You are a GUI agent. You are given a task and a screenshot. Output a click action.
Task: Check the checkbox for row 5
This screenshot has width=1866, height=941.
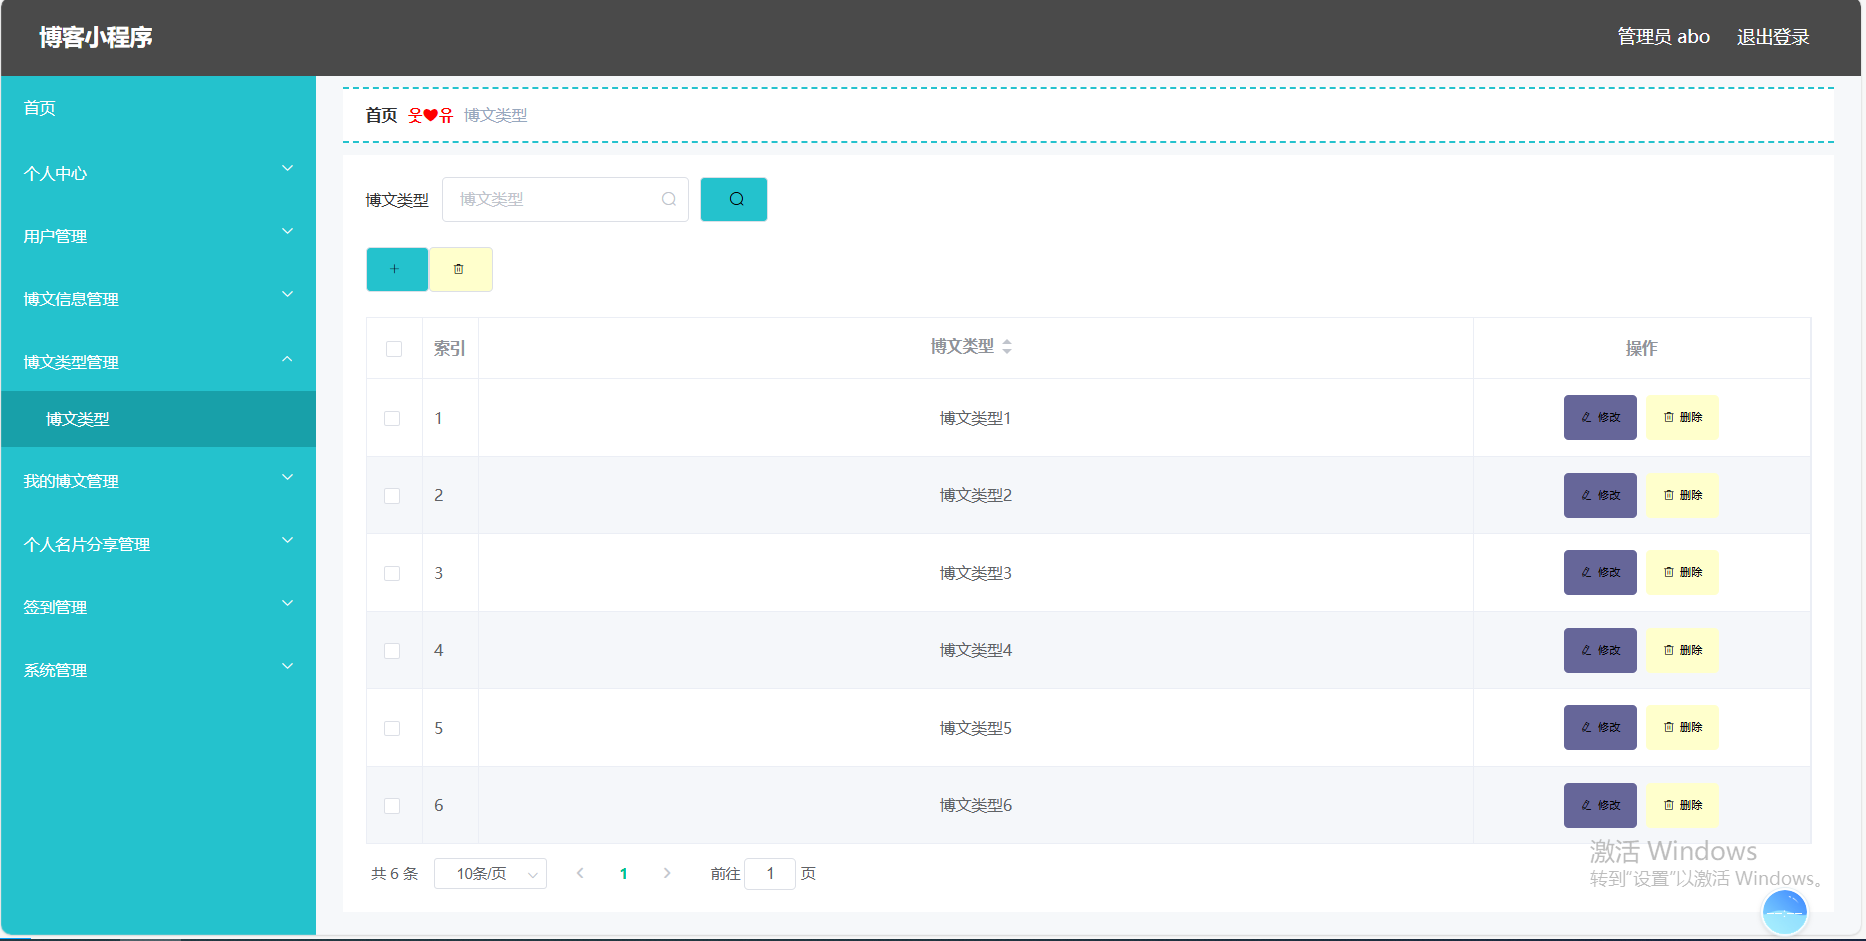(x=392, y=728)
